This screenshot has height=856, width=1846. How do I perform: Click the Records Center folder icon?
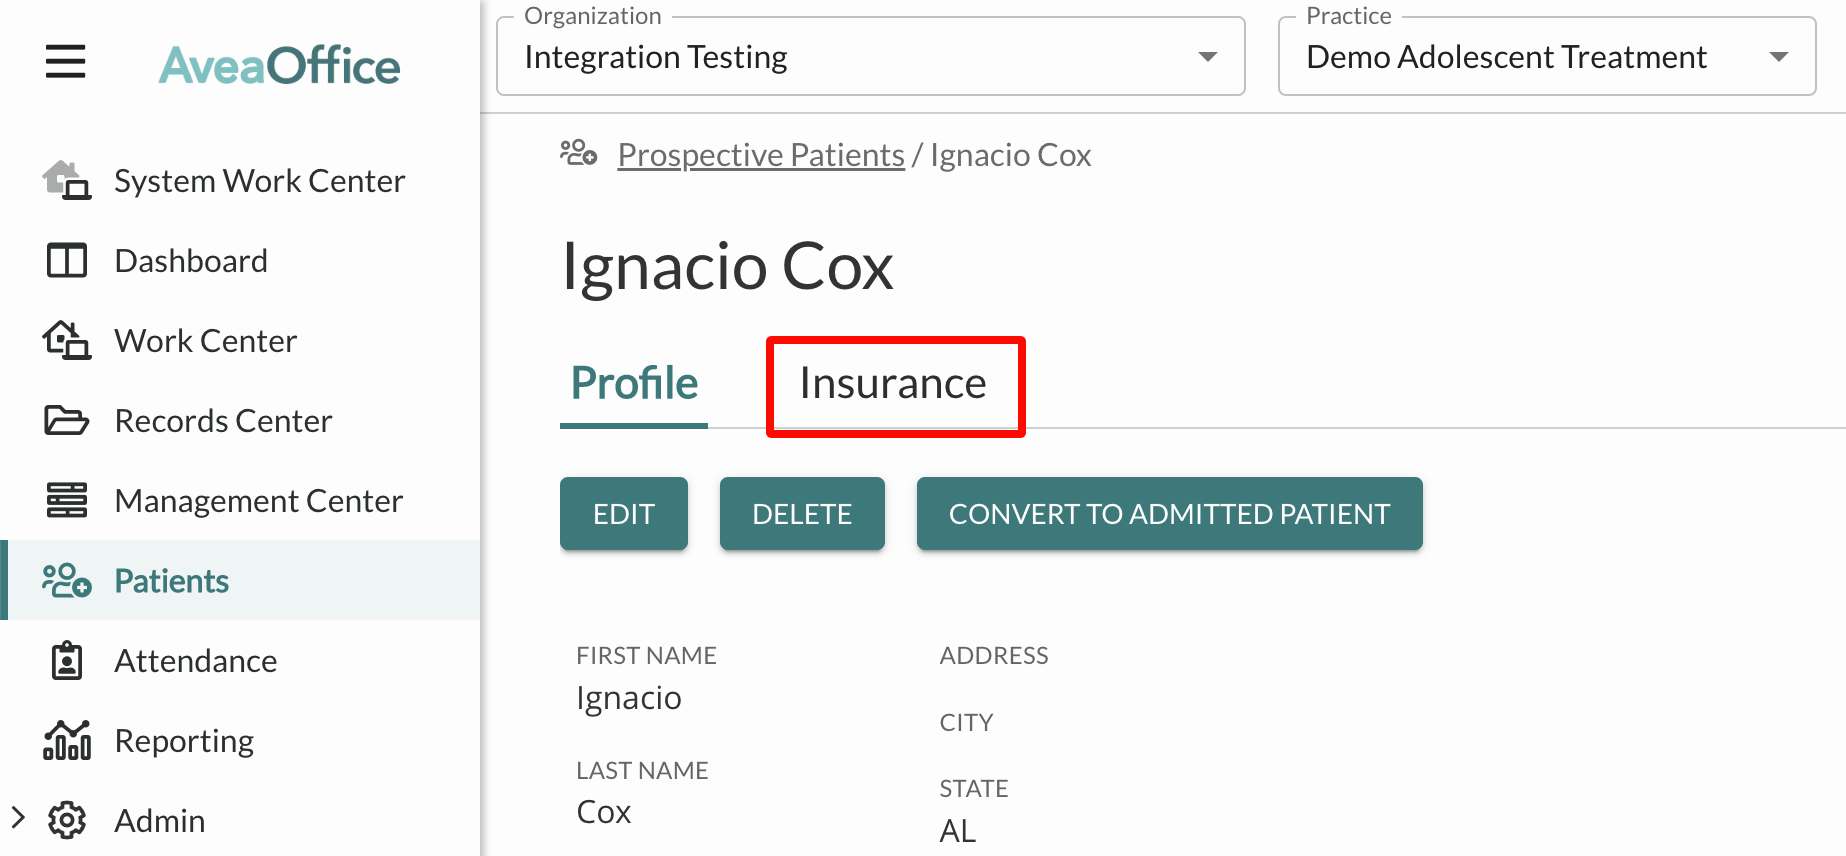click(67, 421)
